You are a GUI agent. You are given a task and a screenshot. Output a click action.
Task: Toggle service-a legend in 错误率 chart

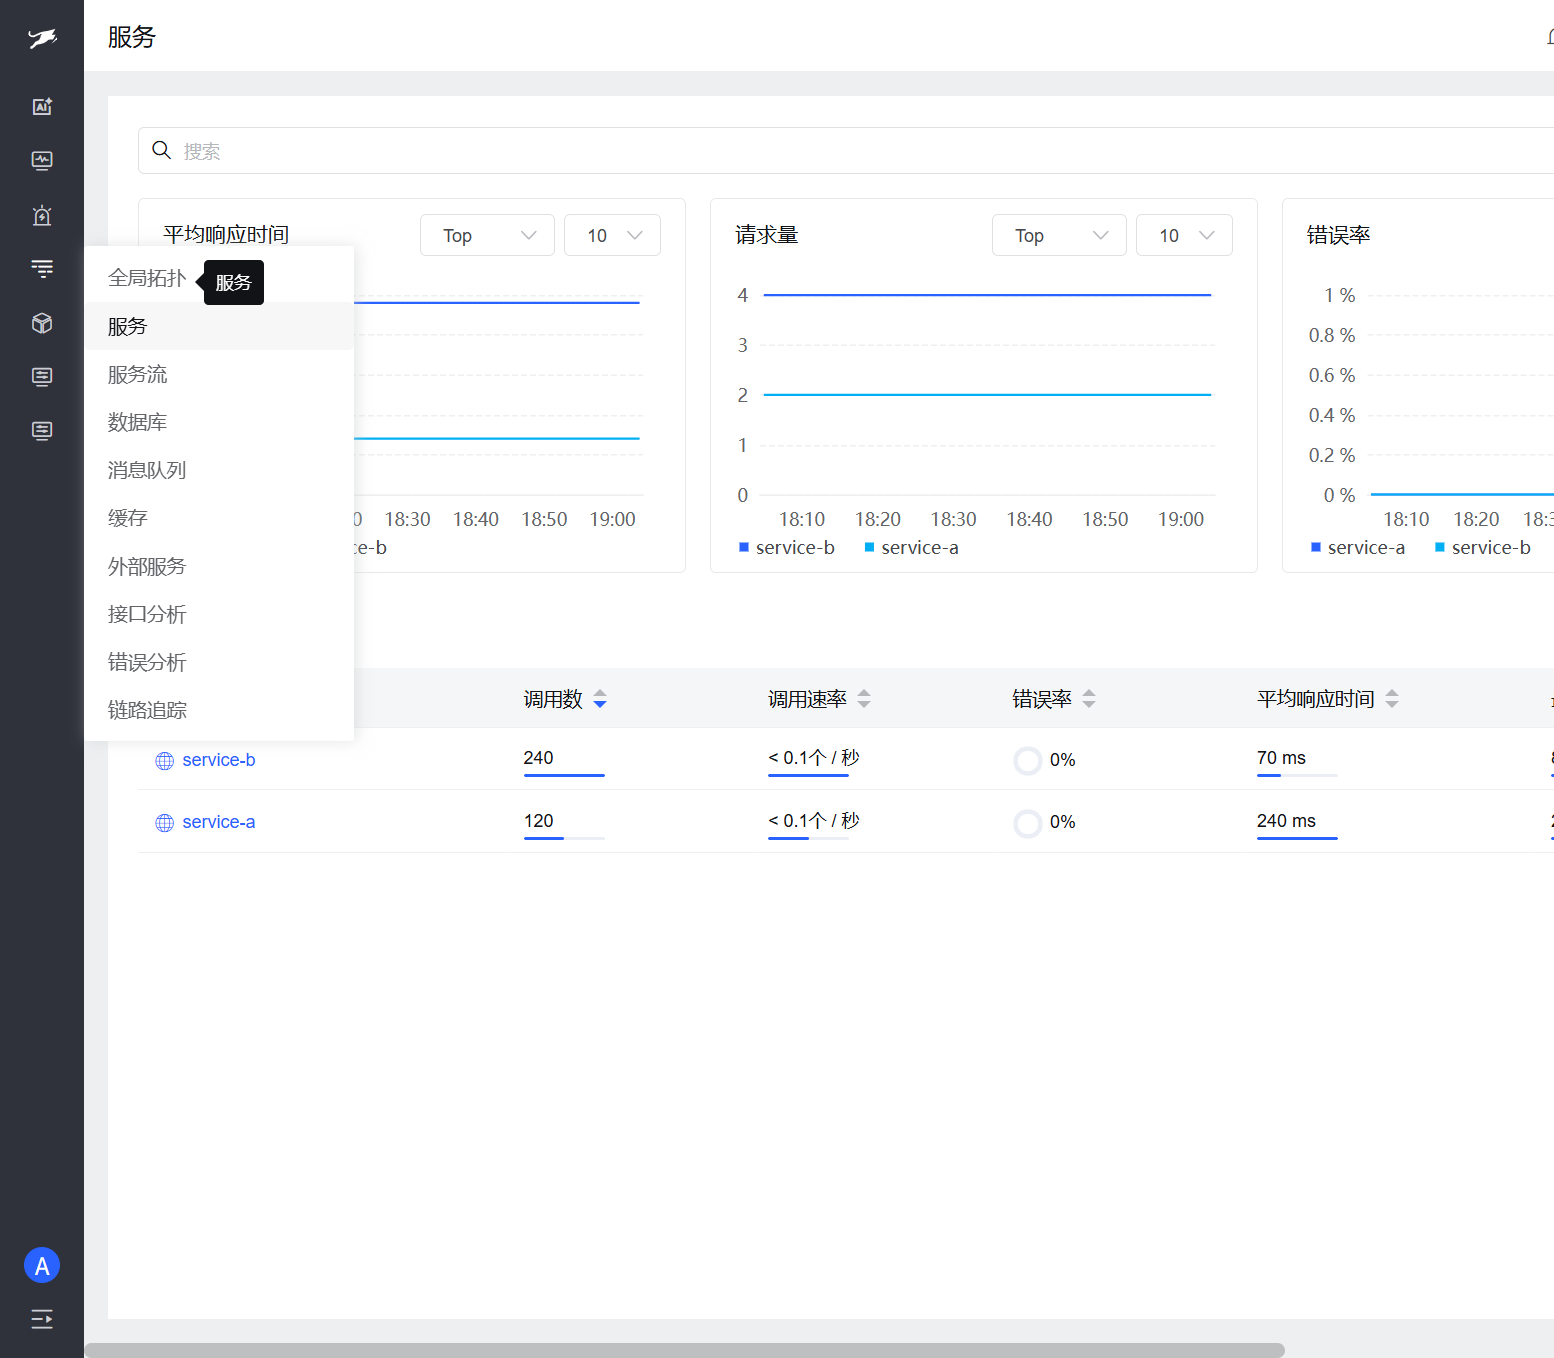coord(1357,547)
